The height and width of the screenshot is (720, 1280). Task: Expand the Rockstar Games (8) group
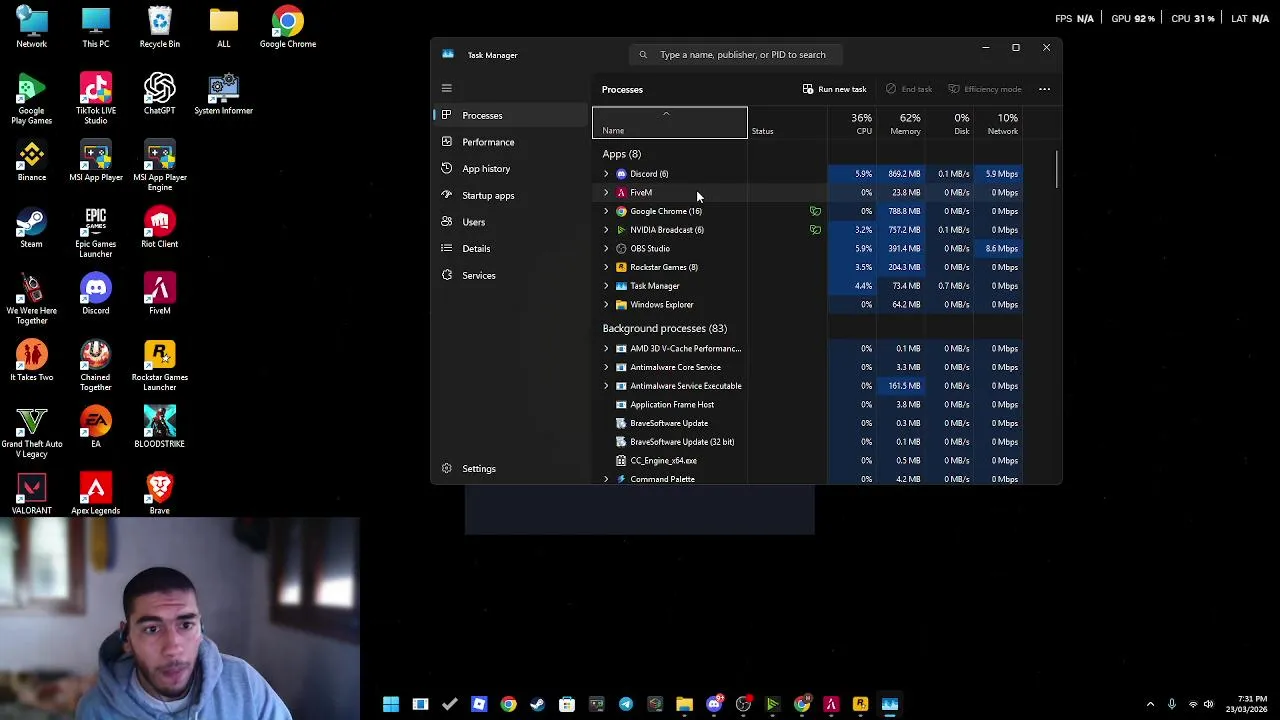(x=606, y=267)
